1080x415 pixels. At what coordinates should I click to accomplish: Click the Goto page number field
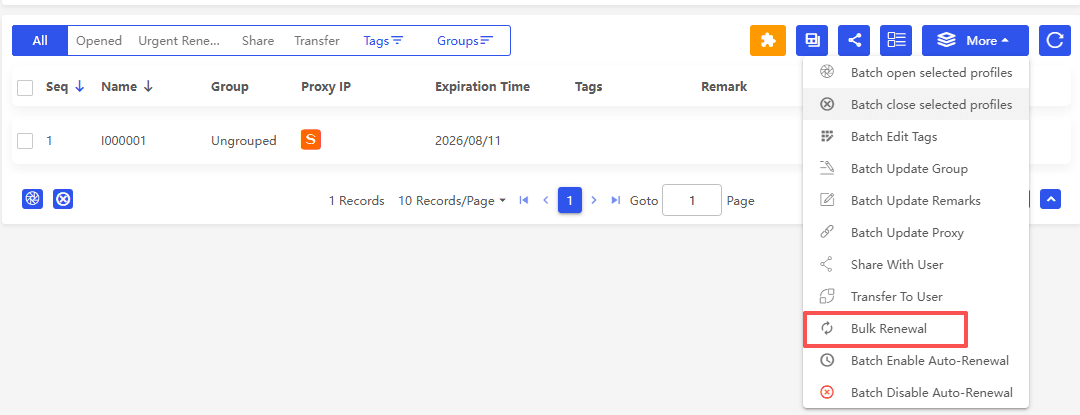[692, 200]
